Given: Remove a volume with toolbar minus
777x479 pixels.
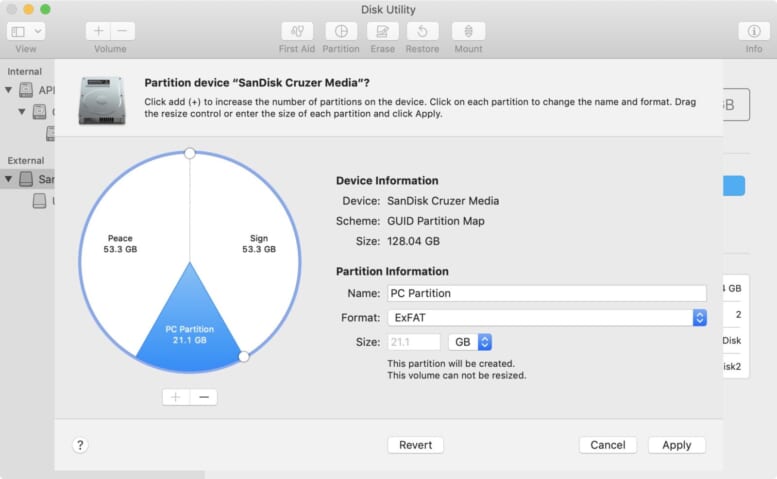Looking at the screenshot, I should click(122, 31).
